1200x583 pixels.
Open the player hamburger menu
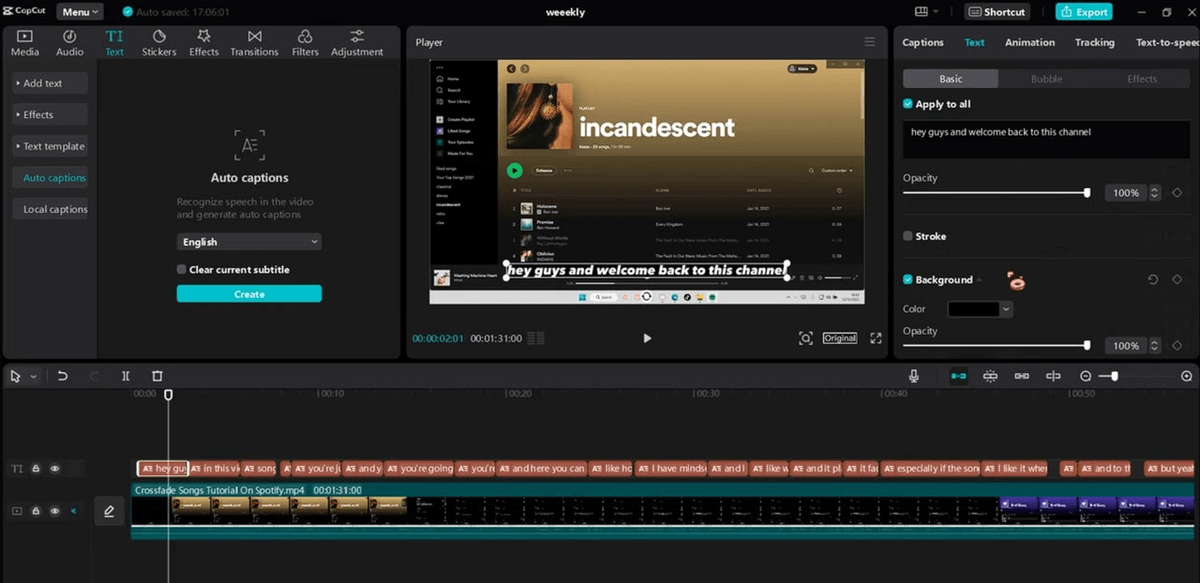870,42
